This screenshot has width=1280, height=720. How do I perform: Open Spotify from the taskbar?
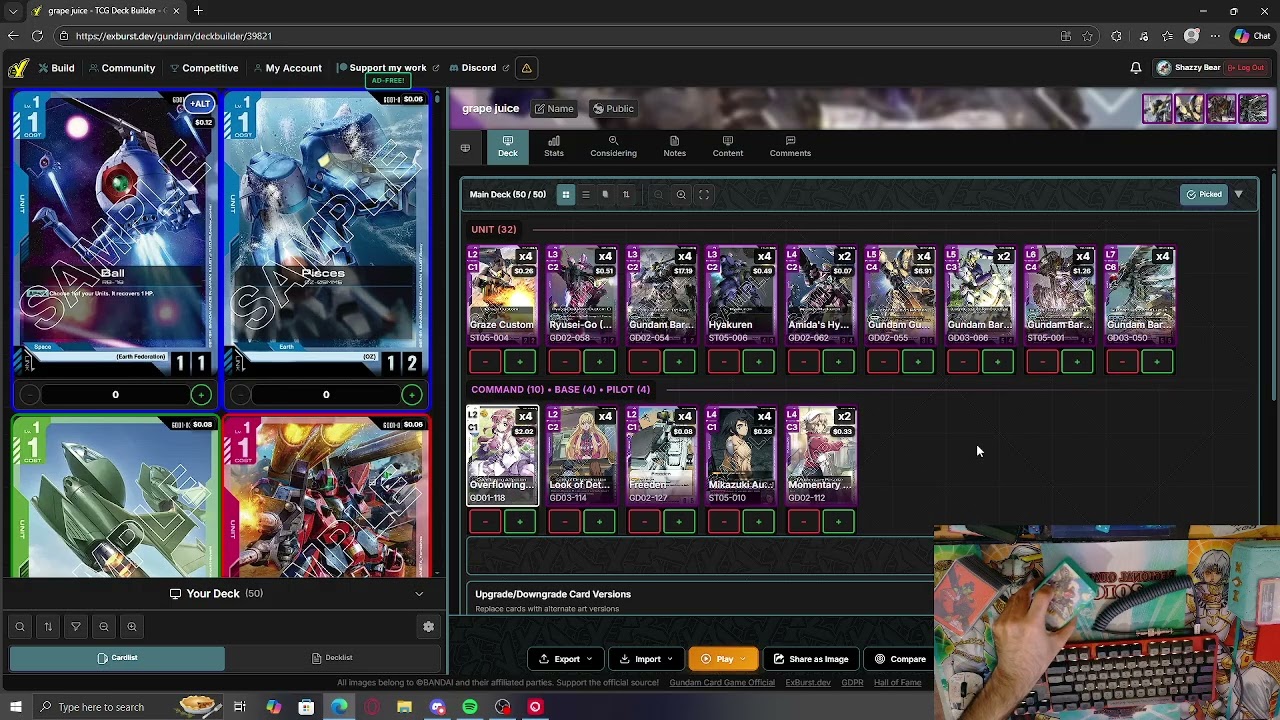pos(470,707)
